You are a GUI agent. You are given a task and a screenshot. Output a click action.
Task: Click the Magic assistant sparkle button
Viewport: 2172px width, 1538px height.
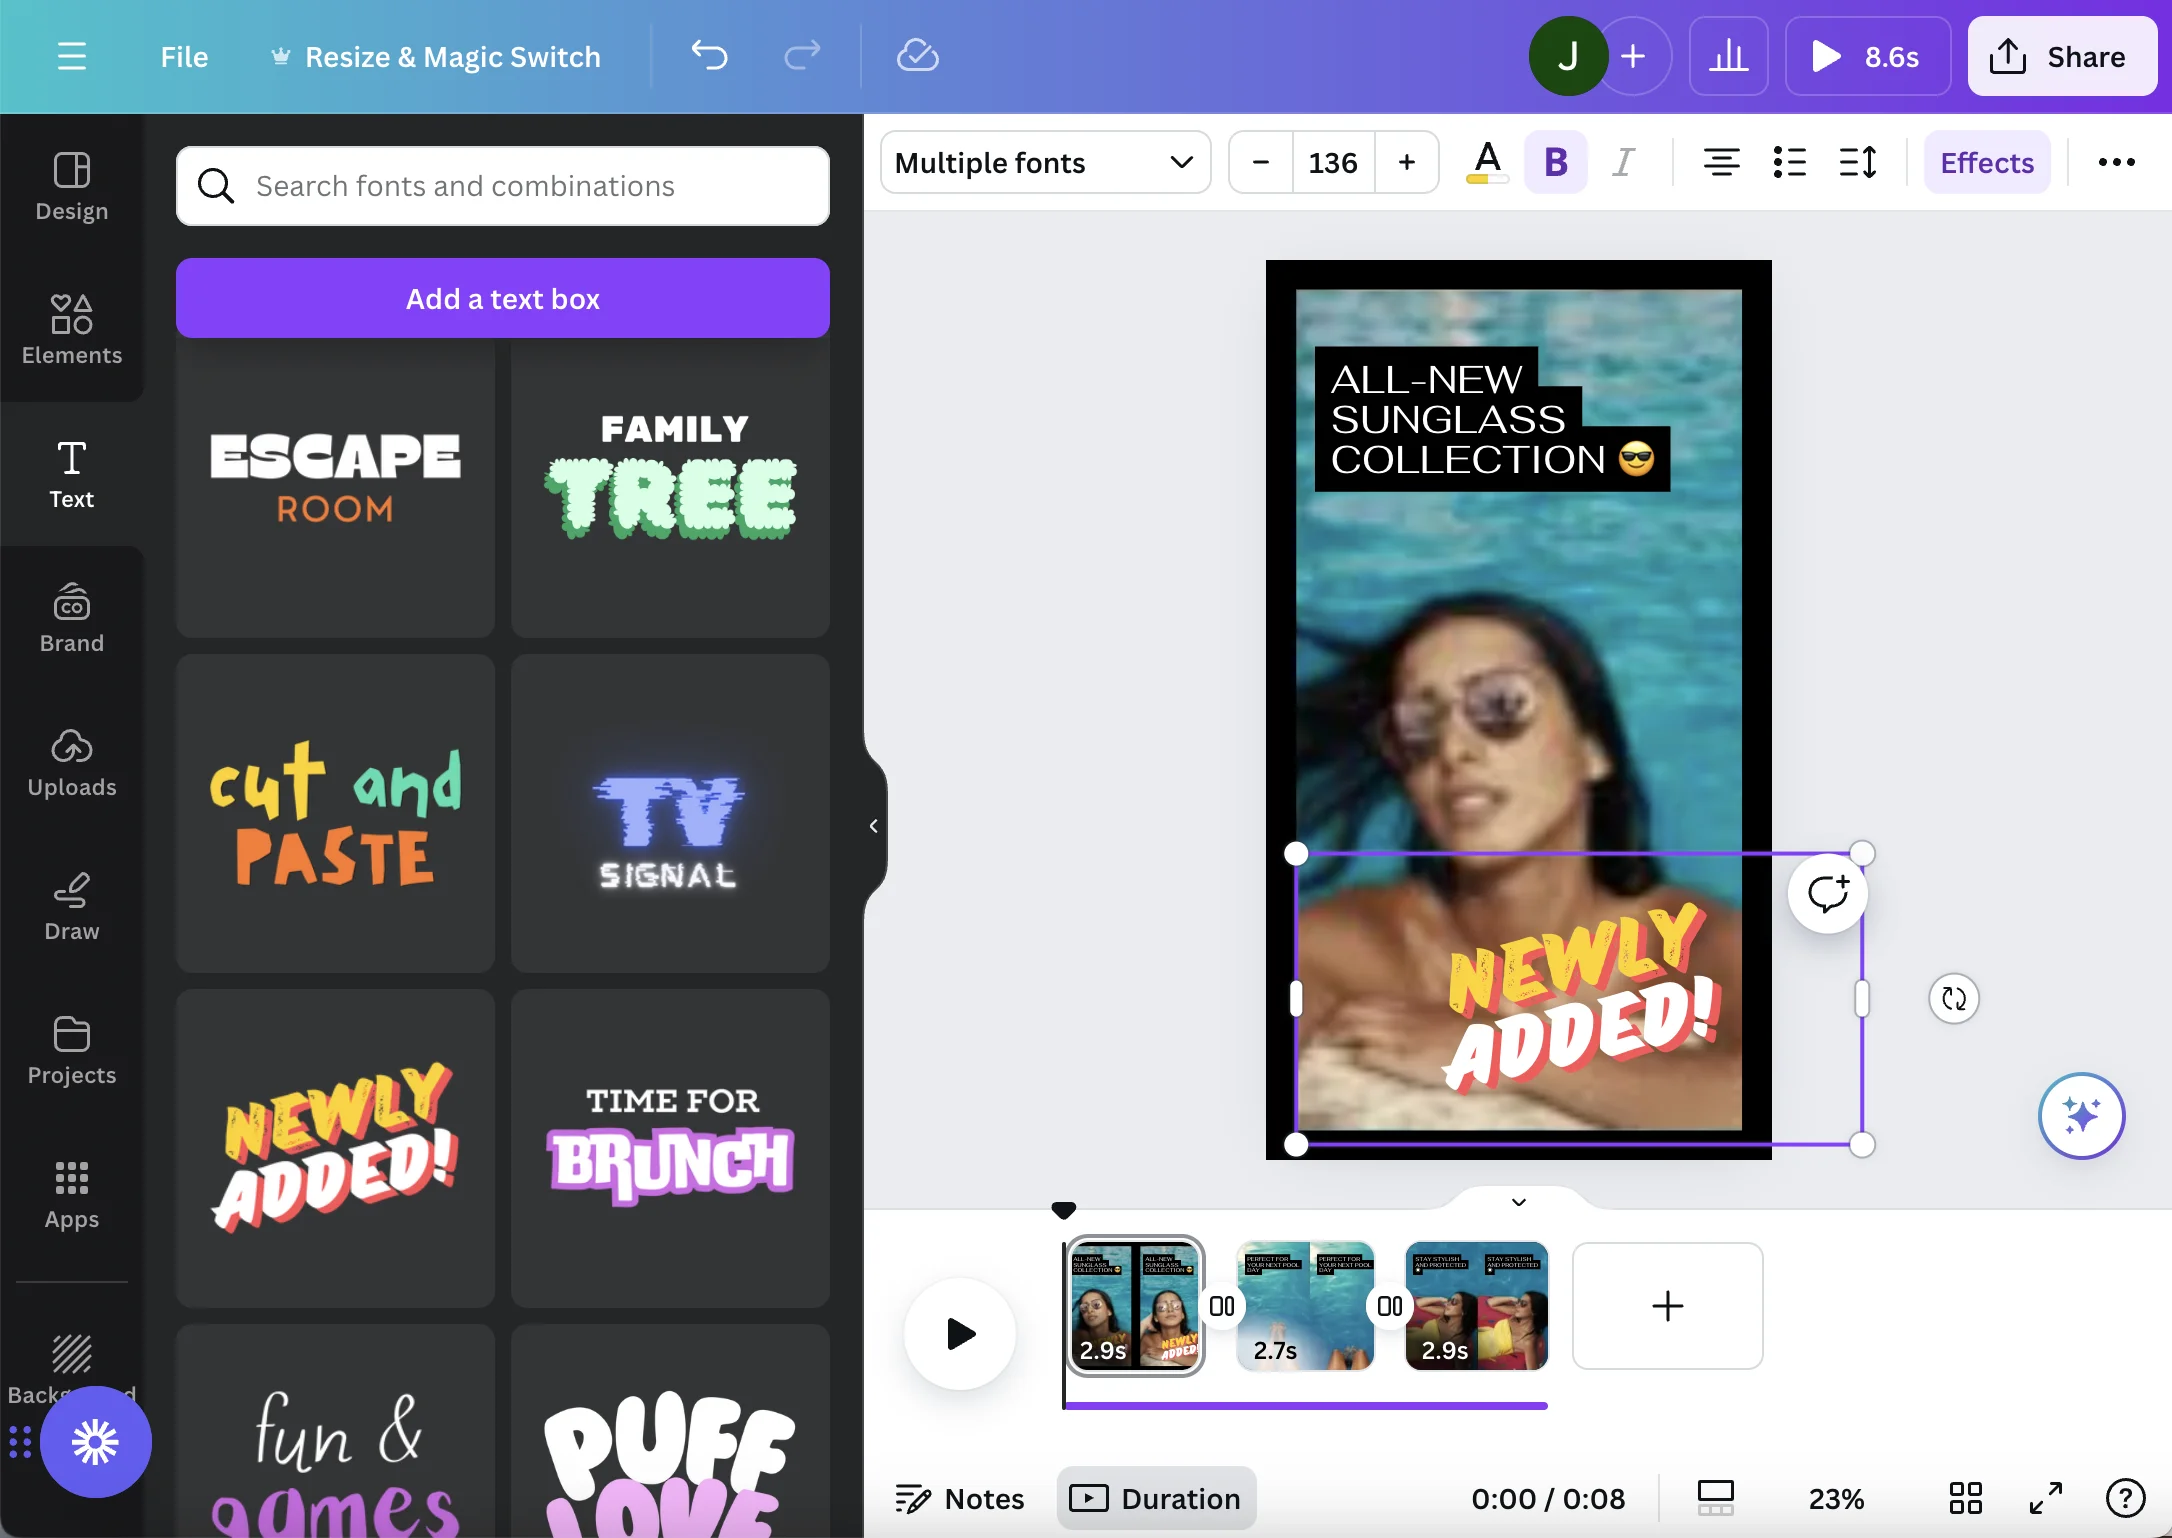[2081, 1115]
